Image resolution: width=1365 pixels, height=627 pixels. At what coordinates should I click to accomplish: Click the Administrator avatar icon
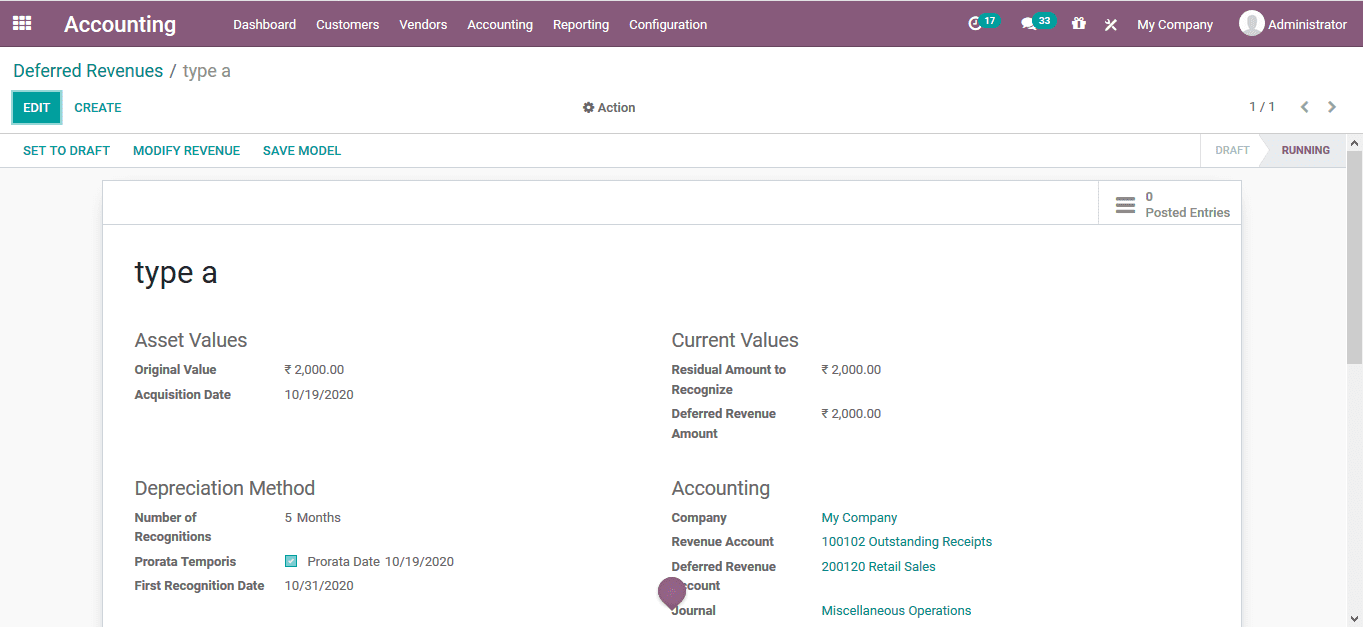coord(1251,23)
